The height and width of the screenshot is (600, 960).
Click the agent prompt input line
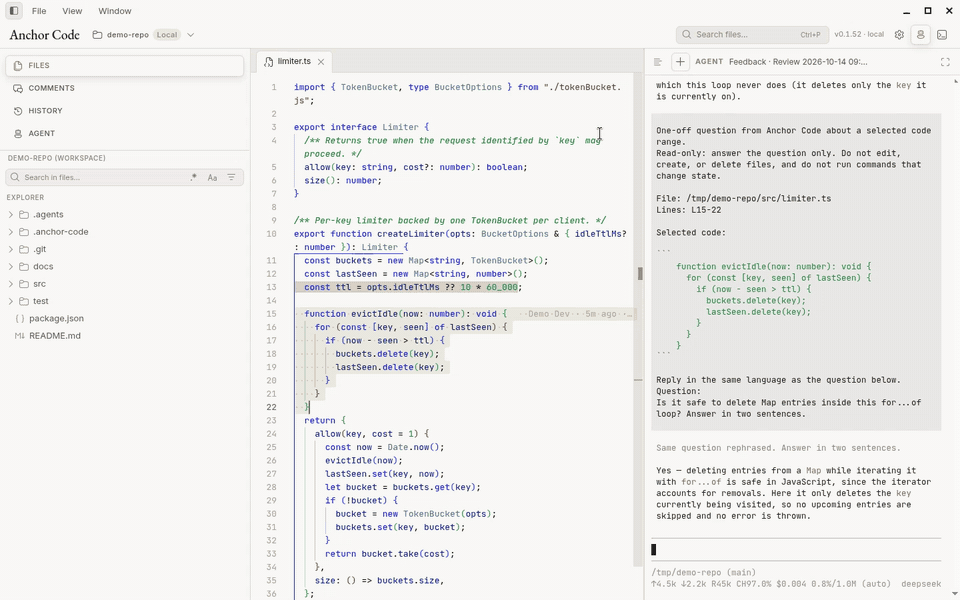click(x=796, y=550)
